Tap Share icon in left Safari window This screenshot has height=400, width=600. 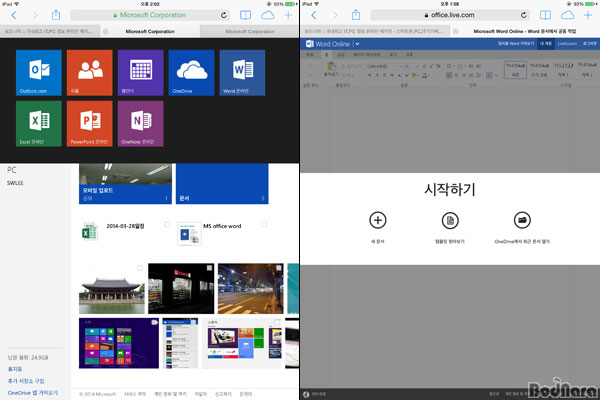56,15
